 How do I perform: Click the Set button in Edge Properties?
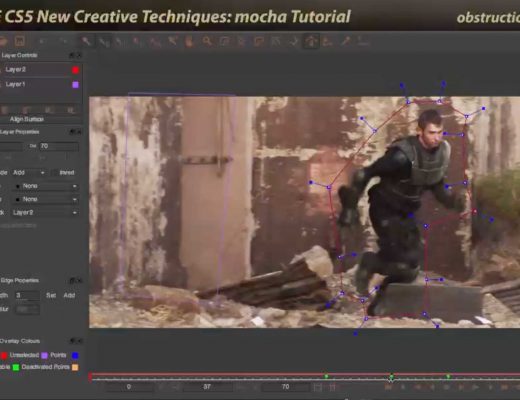point(51,296)
